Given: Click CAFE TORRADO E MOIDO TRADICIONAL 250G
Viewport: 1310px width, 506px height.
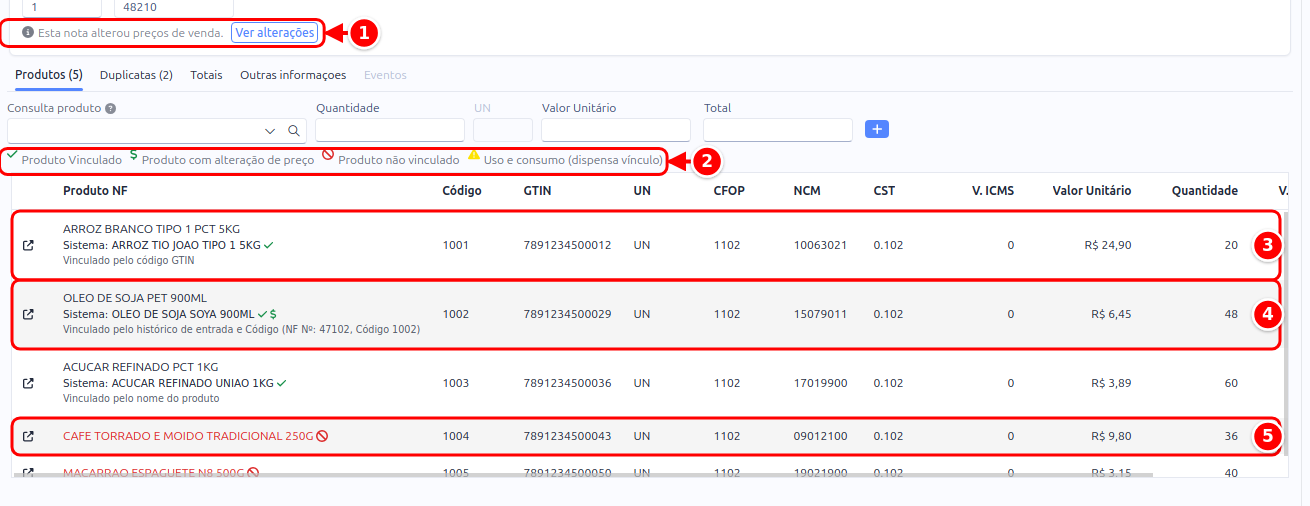Looking at the screenshot, I should click(188, 436).
